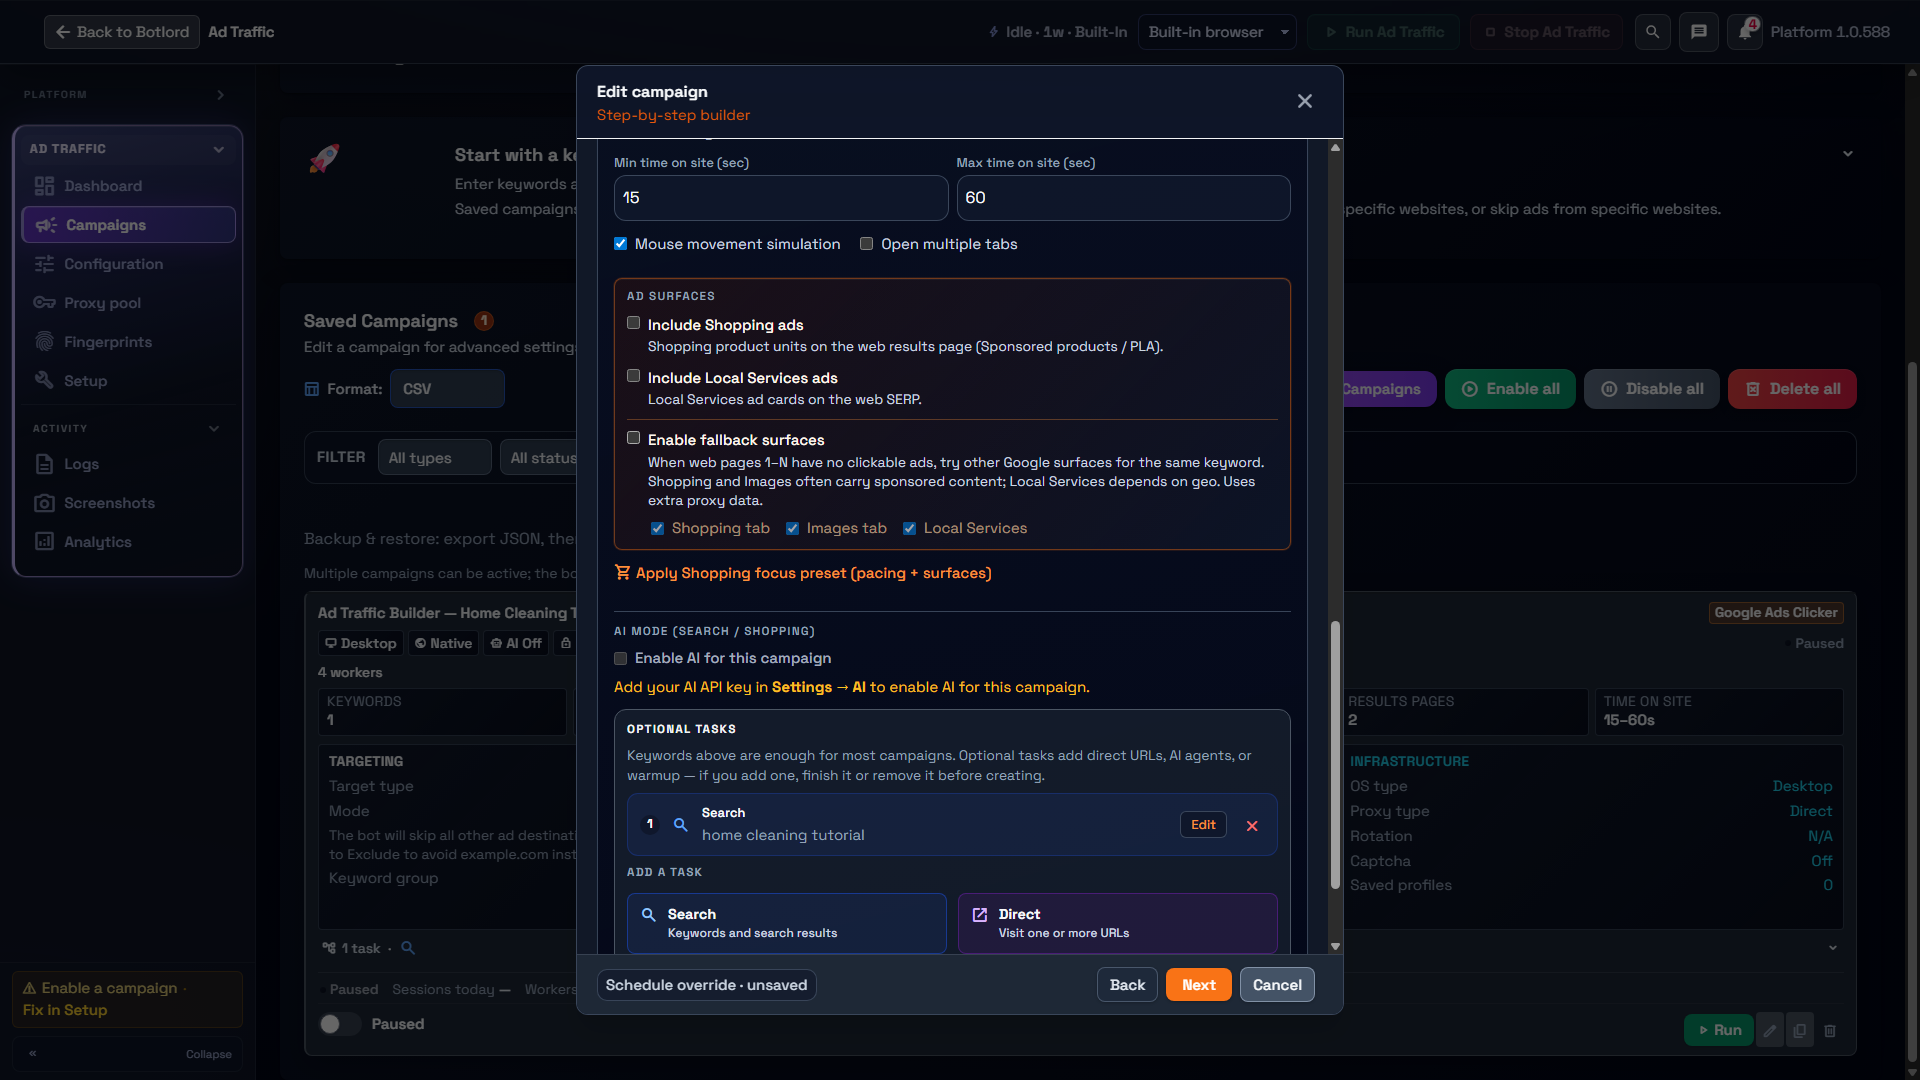Delete the campaign with trash icon
Screen dimensions: 1920x1080
(1830, 1030)
